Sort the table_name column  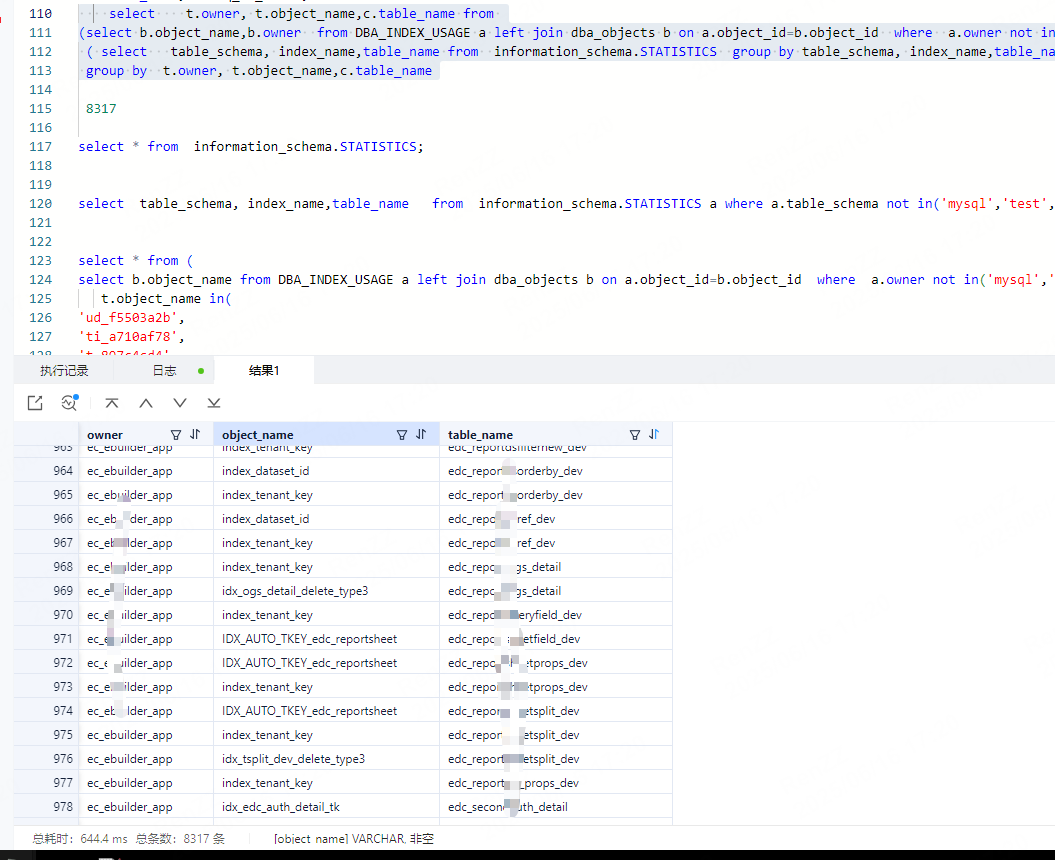[x=654, y=435]
